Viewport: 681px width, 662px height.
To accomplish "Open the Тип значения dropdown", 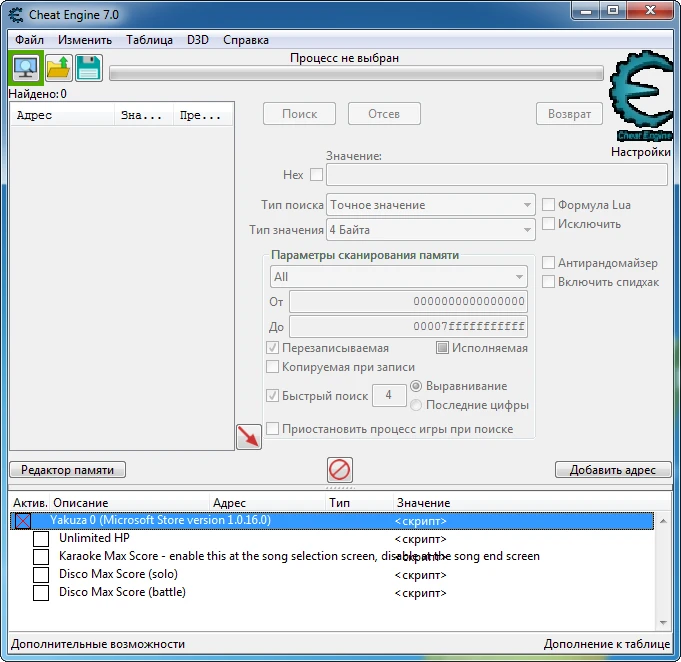I will pos(430,230).
